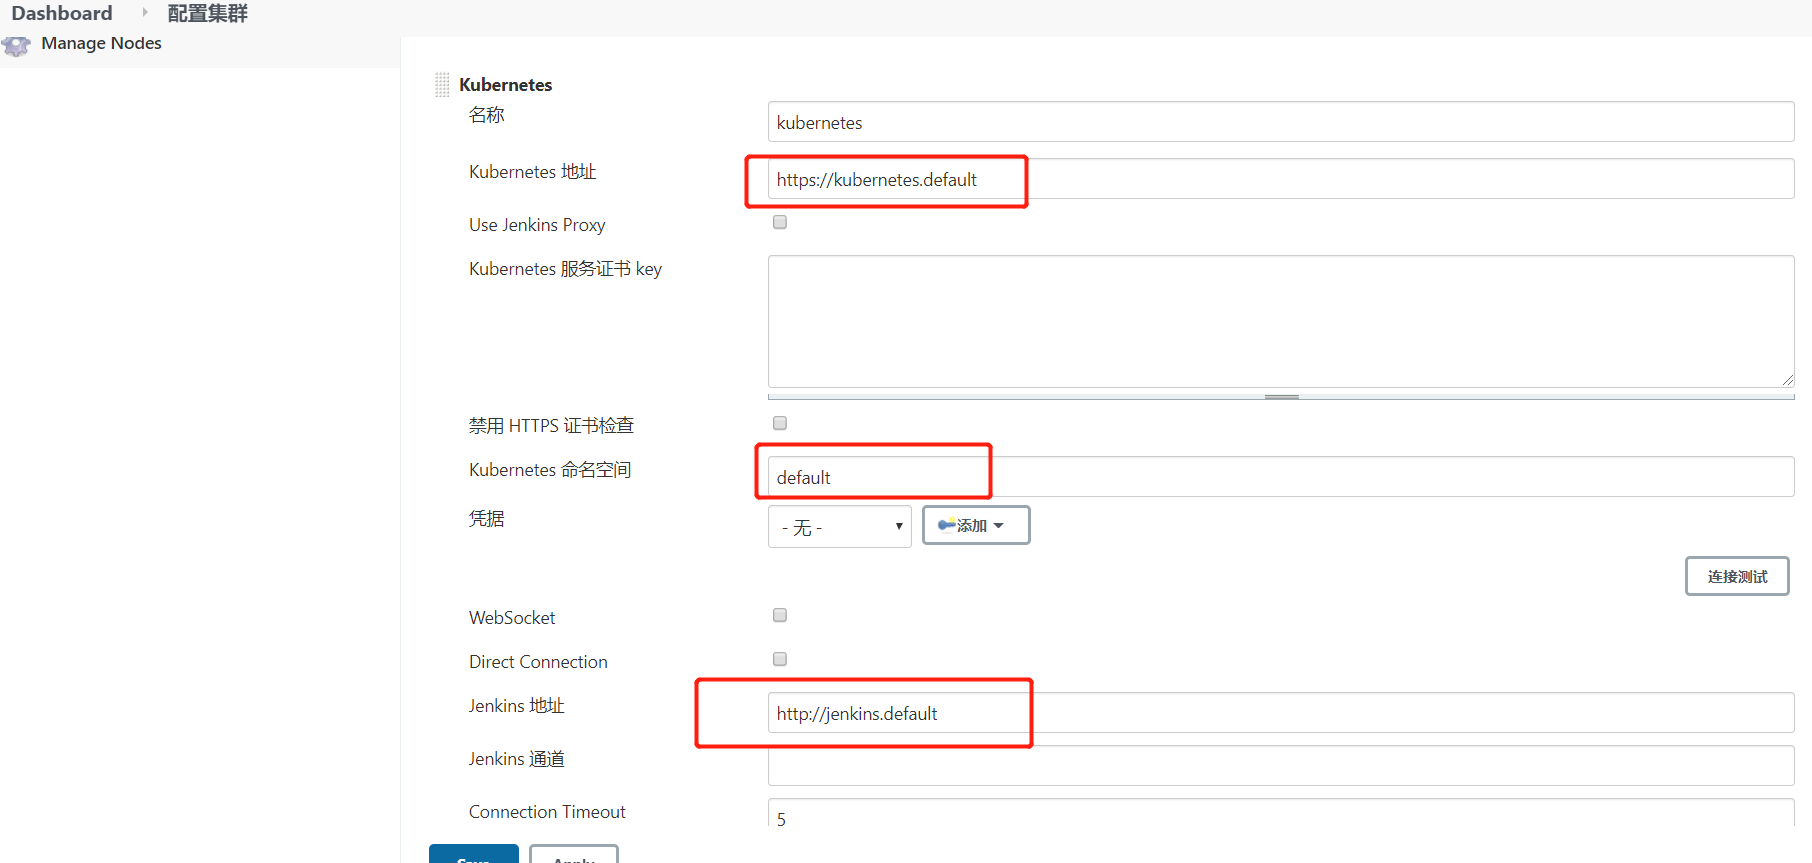Enable Use Jenkins Proxy checkbox
1812x863 pixels.
[780, 222]
